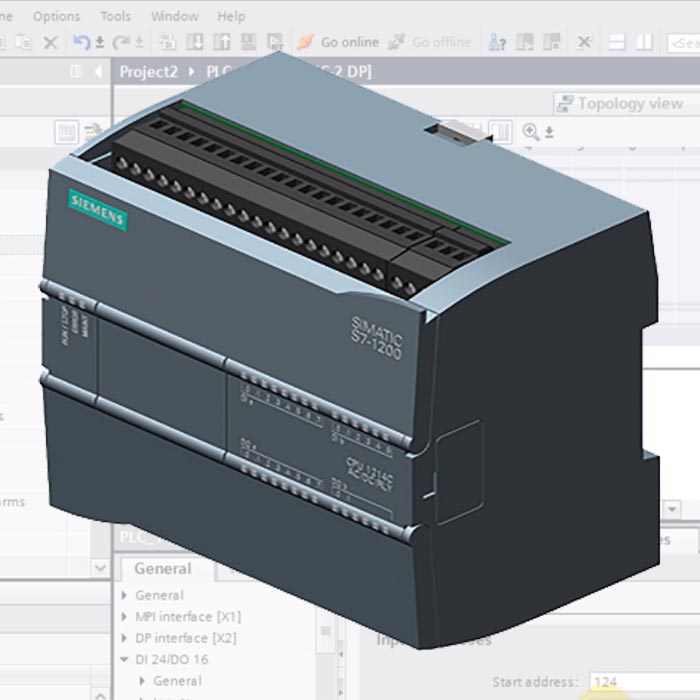Open the redo history dropdown arrow
The width and height of the screenshot is (700, 700).
pyautogui.click(x=139, y=42)
